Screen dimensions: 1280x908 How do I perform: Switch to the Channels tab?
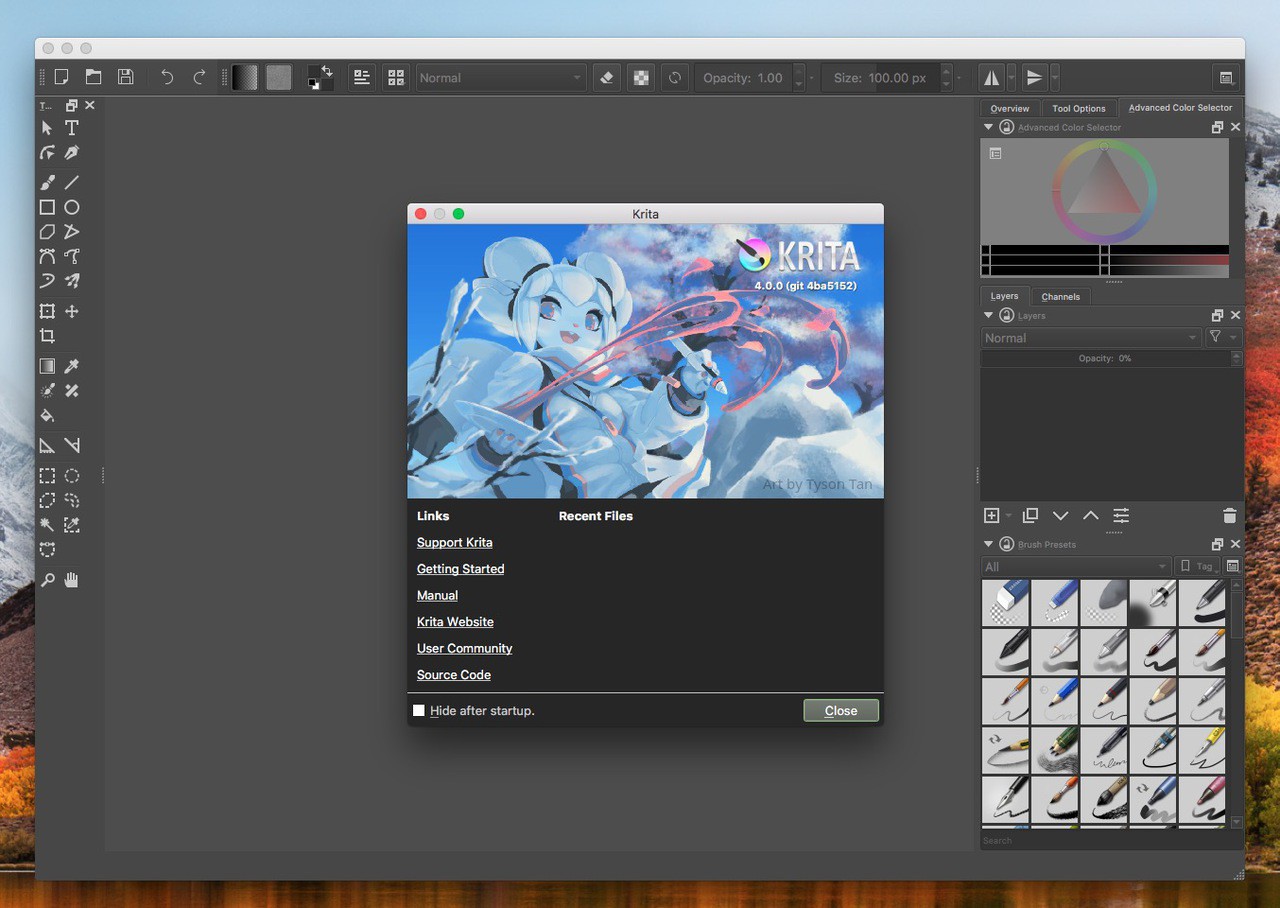pos(1060,296)
